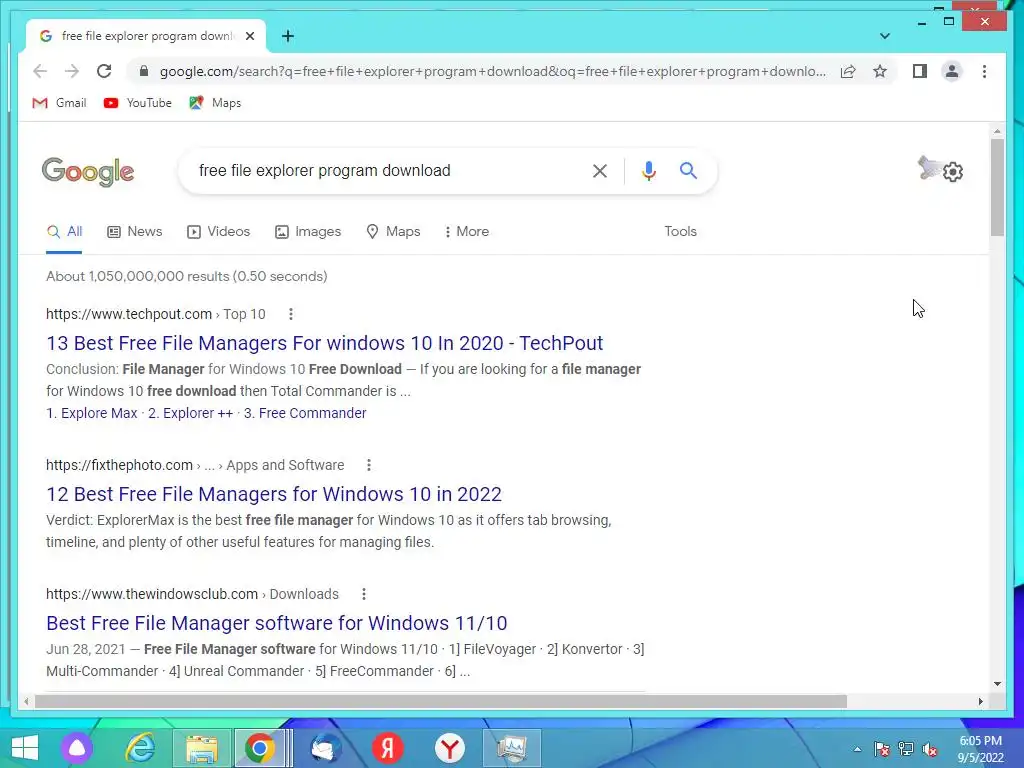Open Thunderbird mail taskbar icon
The image size is (1024, 768).
(325, 748)
